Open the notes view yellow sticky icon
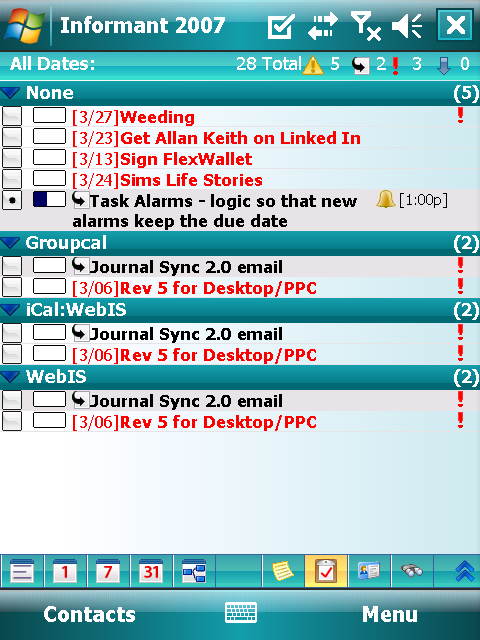Viewport: 480px width, 640px height. (x=283, y=571)
